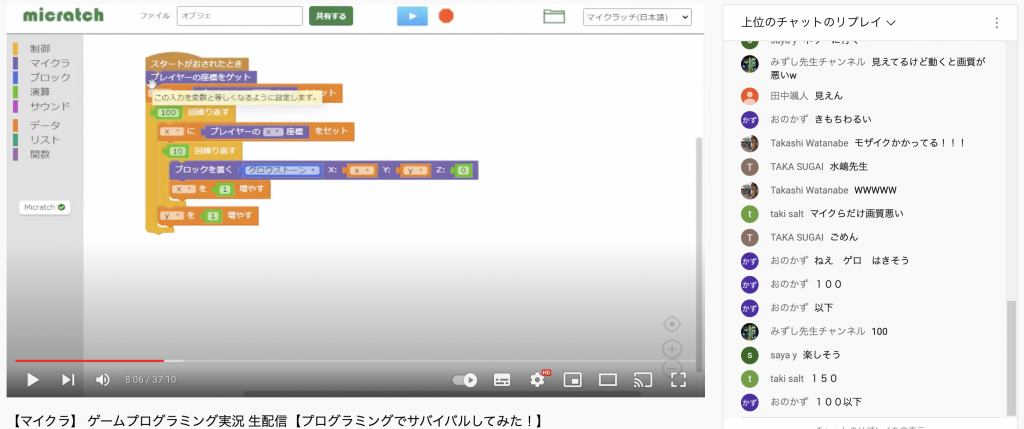Open the Y: variable dropdown in ブロックを置く
Screen dimensions: 1024x429
point(414,170)
